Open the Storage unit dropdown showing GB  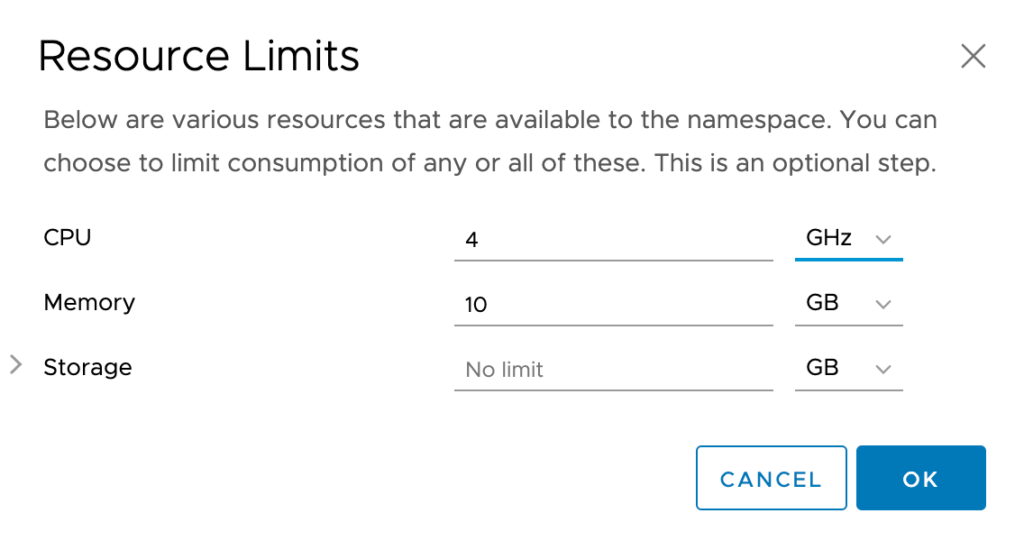coord(848,369)
